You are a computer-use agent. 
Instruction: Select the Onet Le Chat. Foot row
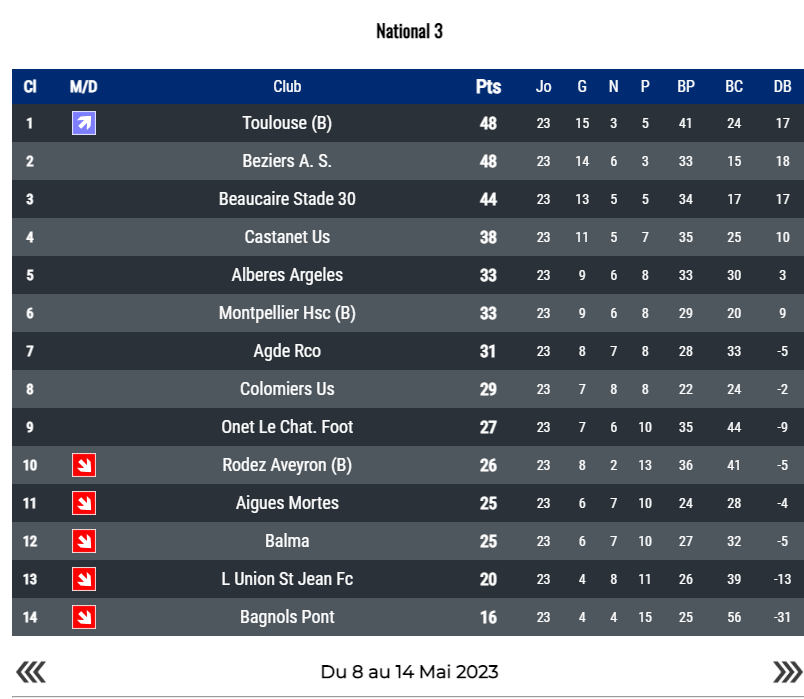(287, 427)
